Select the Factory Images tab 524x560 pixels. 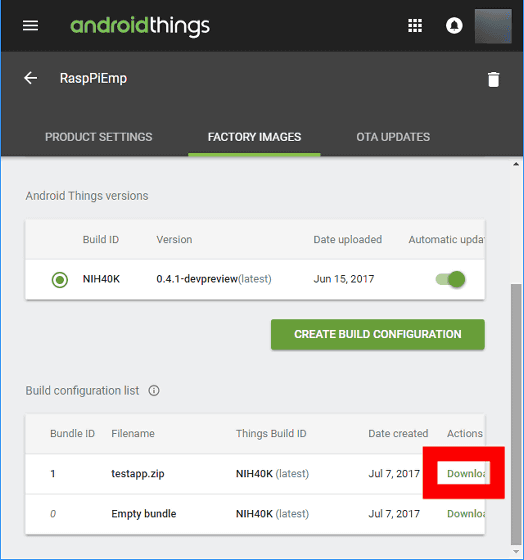click(x=254, y=137)
